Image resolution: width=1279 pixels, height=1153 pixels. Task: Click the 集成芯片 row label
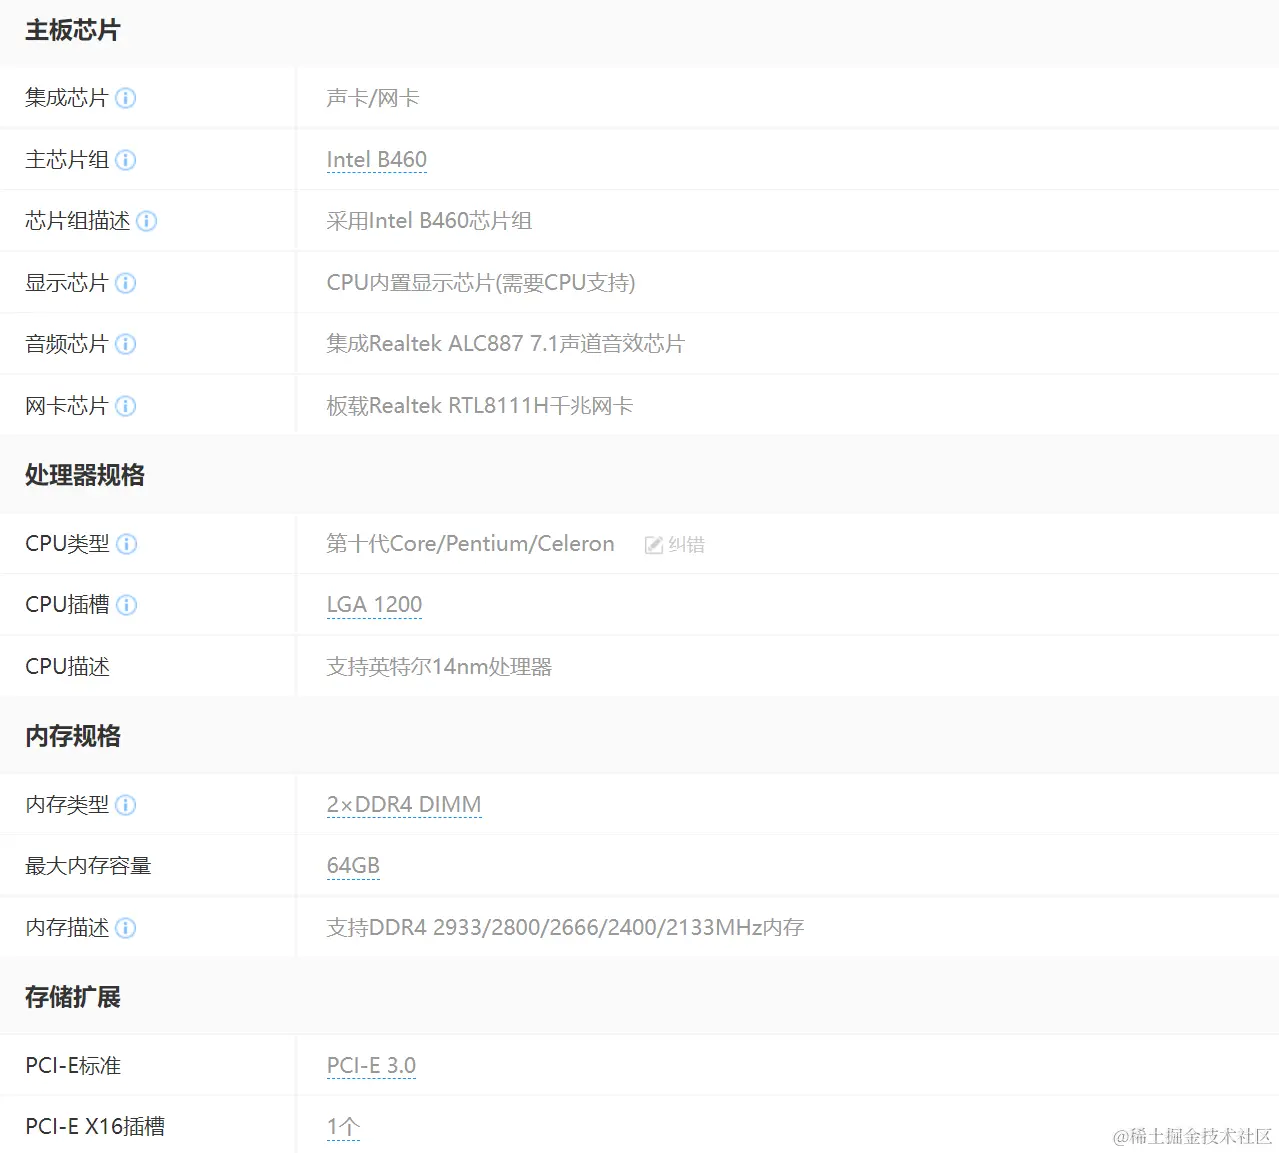[67, 98]
